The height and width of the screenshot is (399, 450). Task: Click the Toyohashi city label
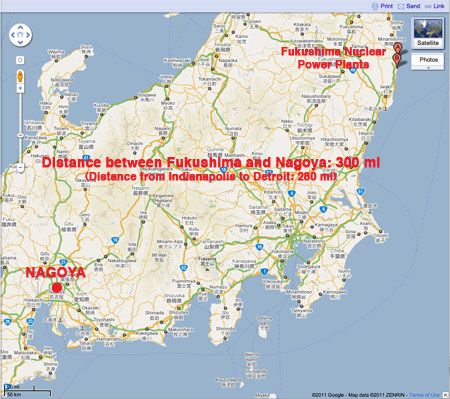pyautogui.click(x=104, y=321)
